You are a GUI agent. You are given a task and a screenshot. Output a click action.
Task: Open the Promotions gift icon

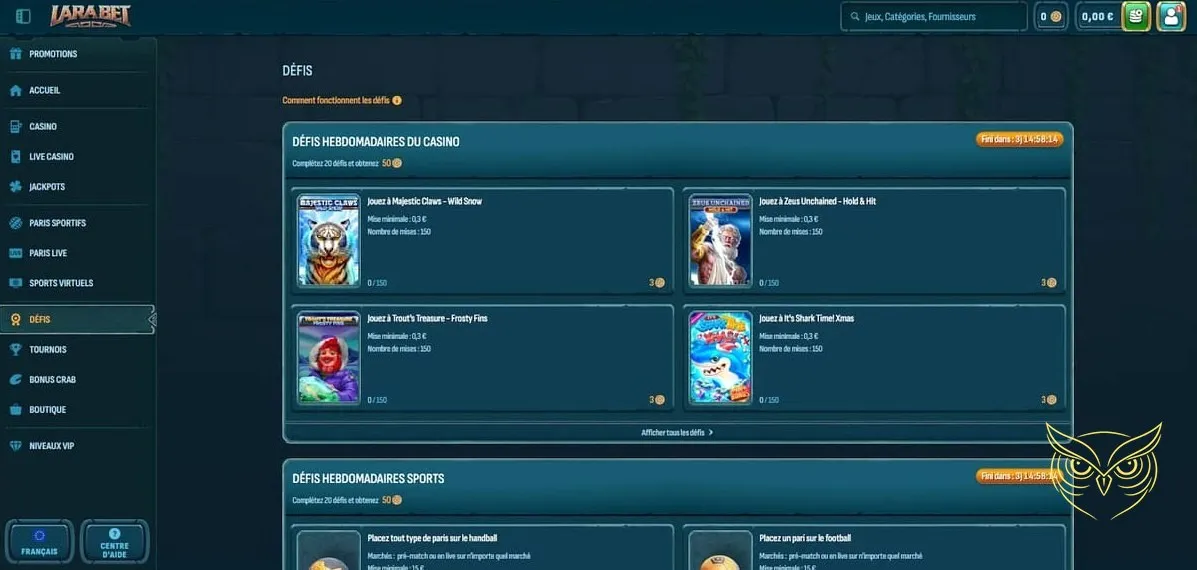pyautogui.click(x=15, y=54)
